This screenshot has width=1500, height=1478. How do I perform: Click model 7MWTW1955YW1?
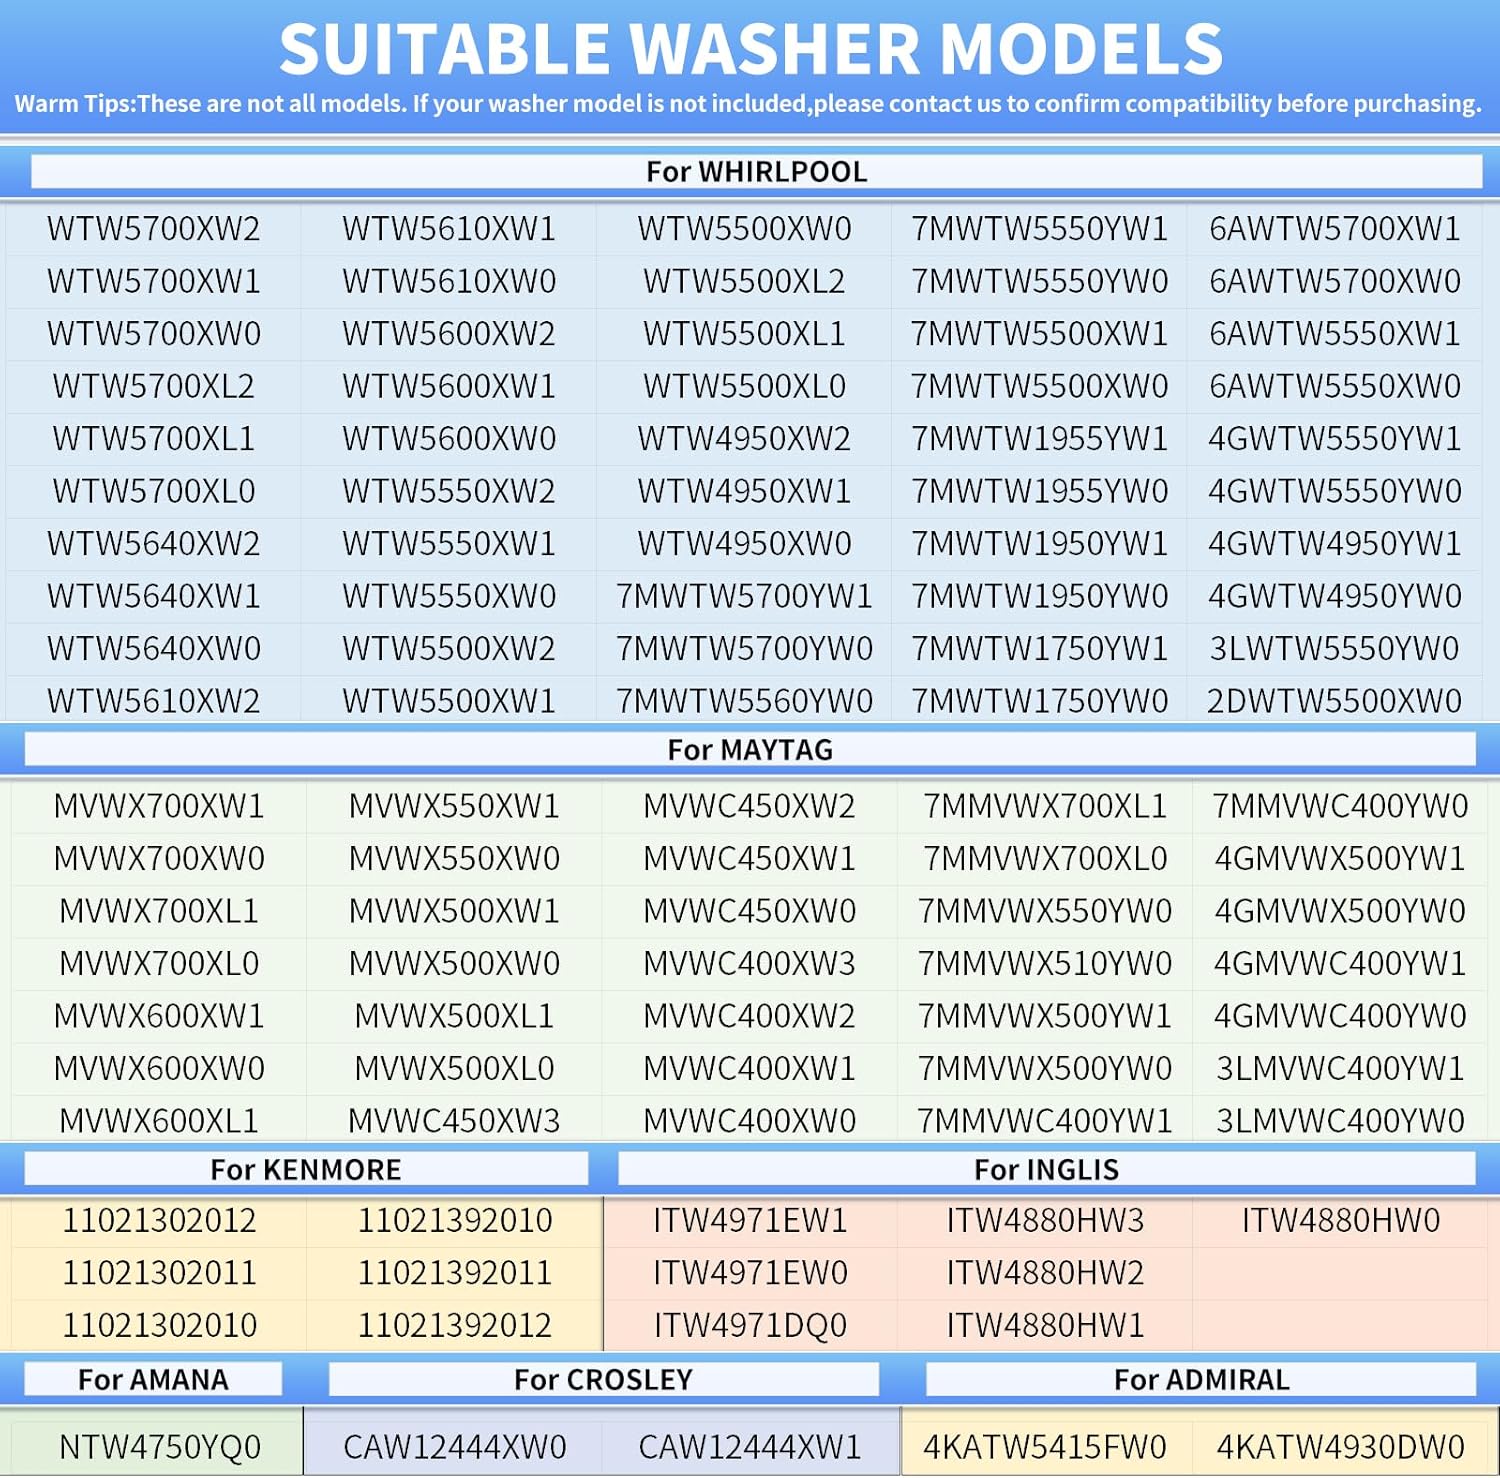click(x=1040, y=439)
